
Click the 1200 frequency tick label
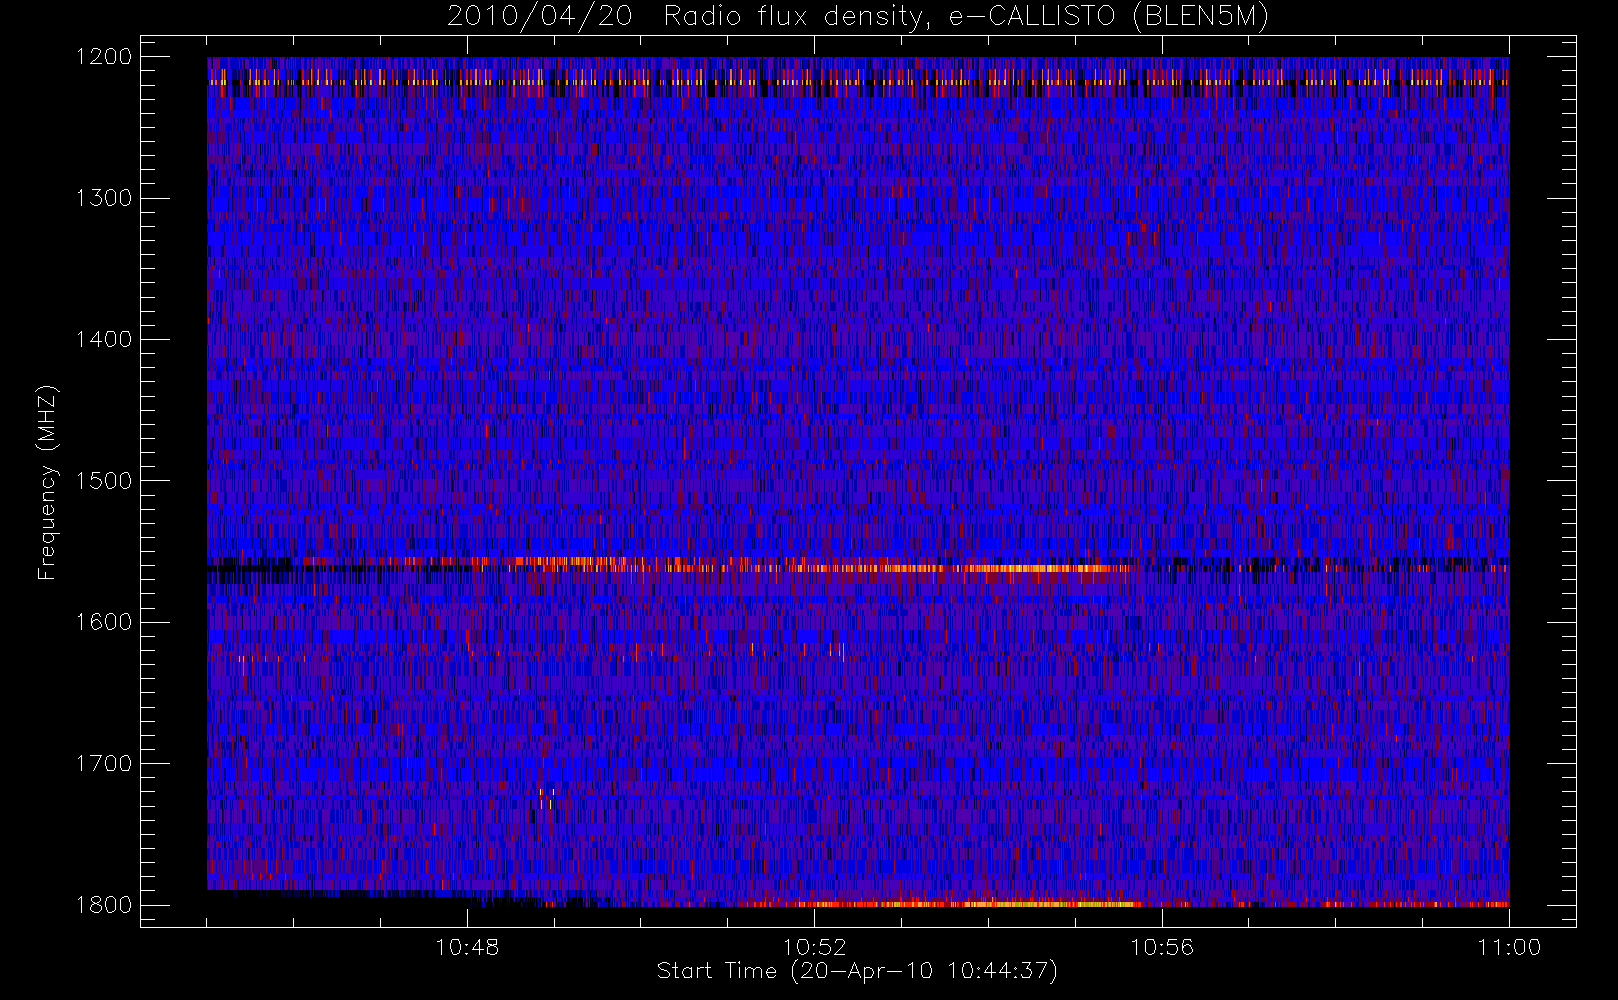click(x=104, y=57)
